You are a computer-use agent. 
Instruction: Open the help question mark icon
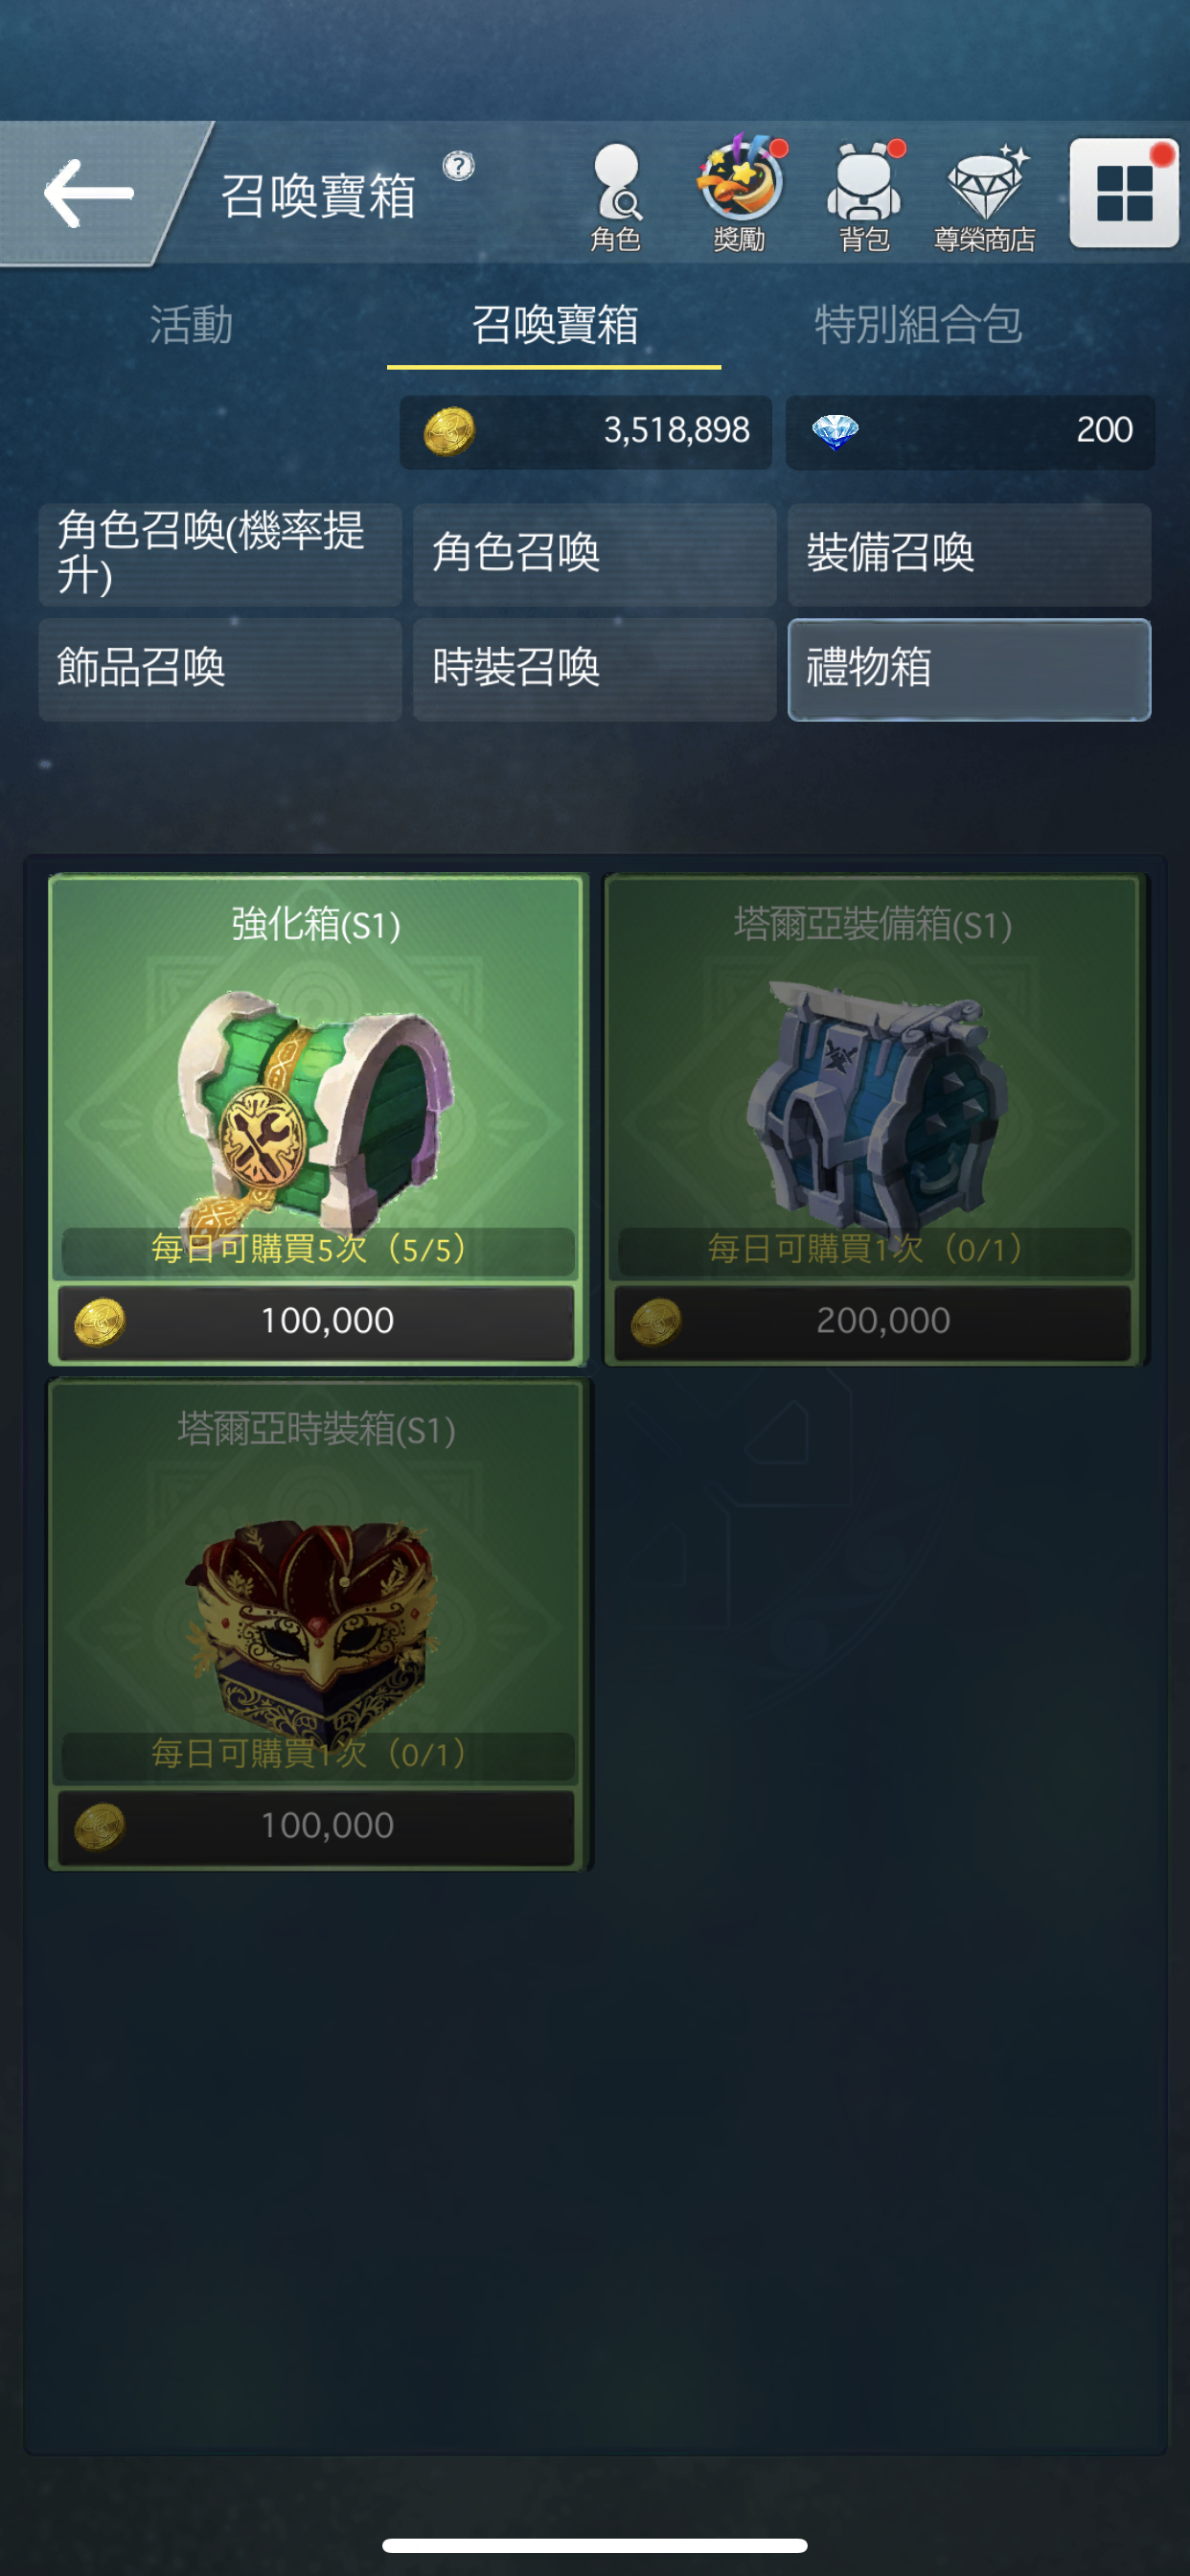[458, 165]
